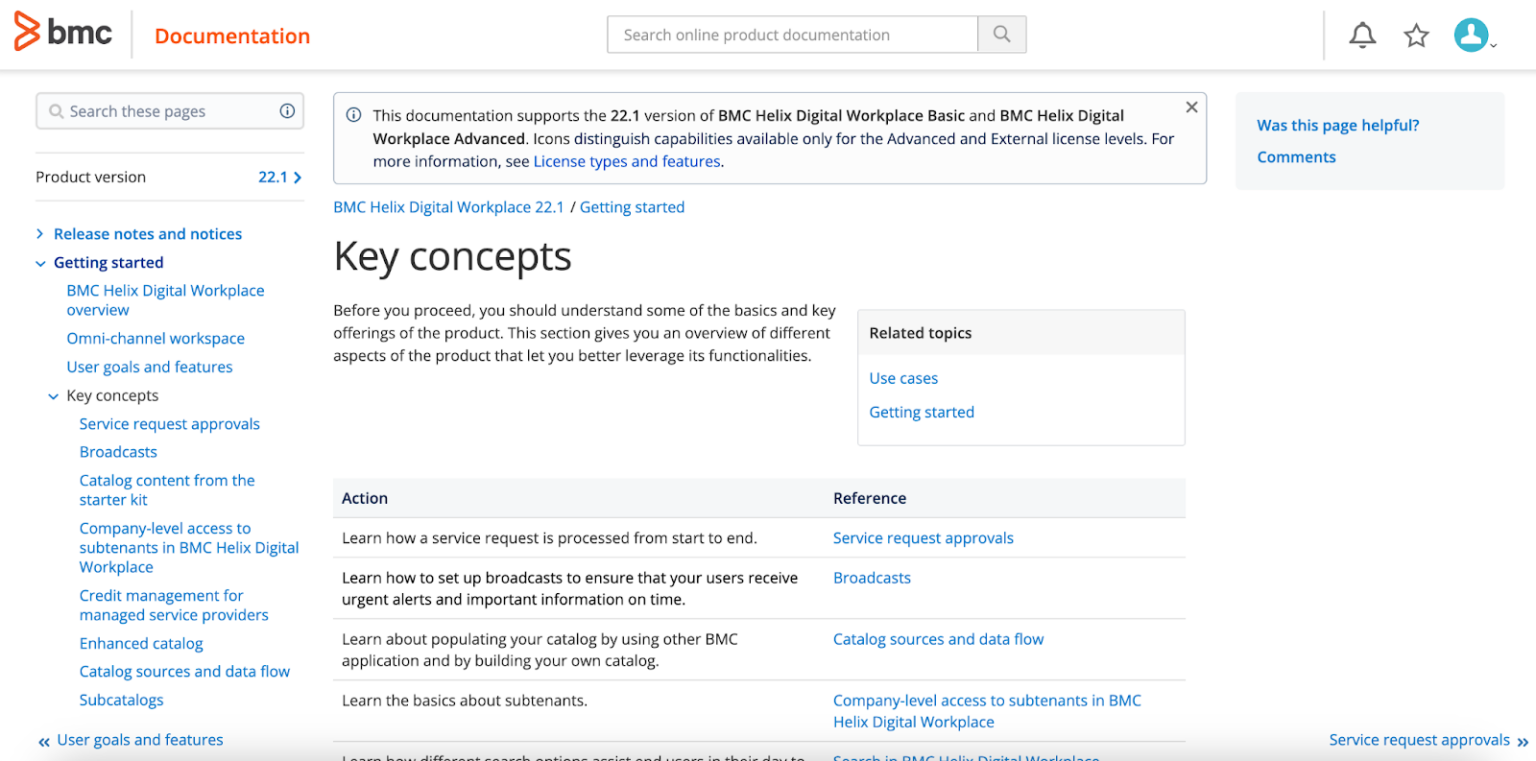This screenshot has height=761, width=1536.
Task: Dismiss the version support banner
Action: tap(1191, 106)
